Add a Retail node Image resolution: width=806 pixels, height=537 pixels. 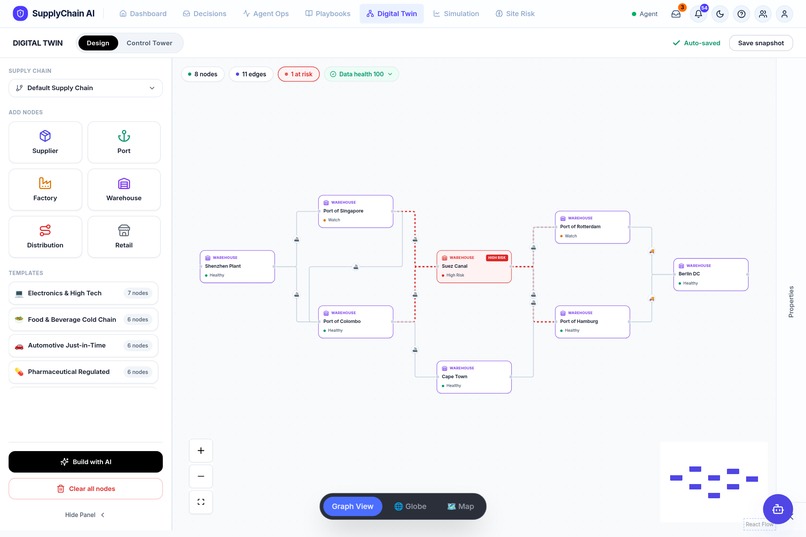124,237
